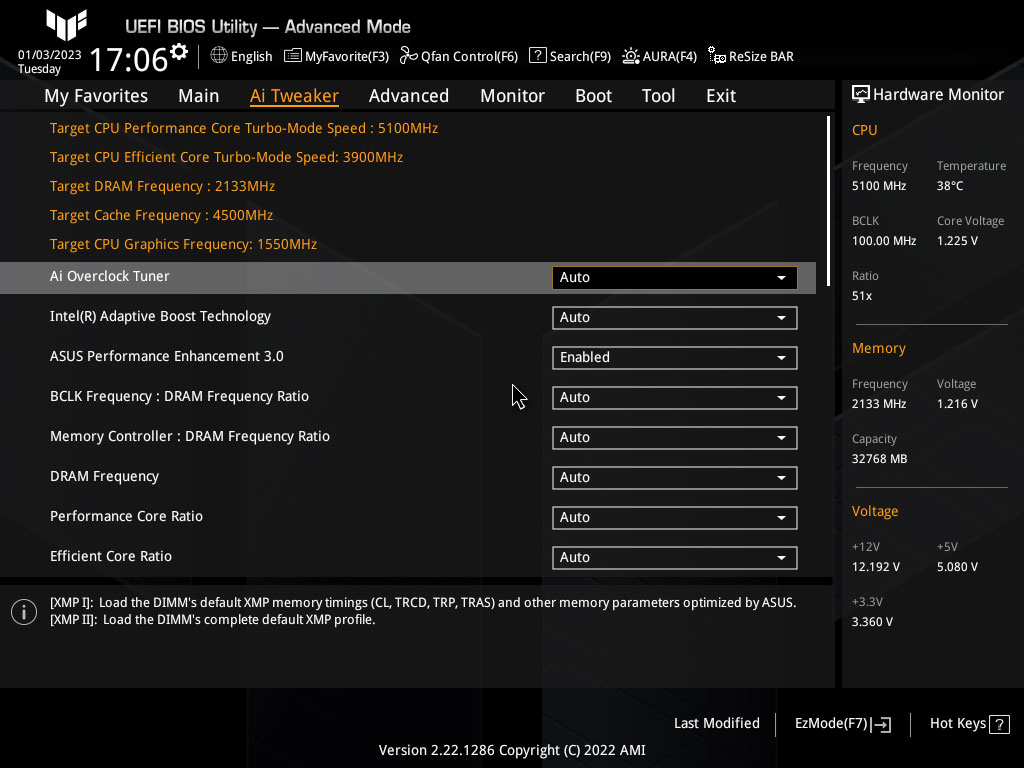Viewport: 1024px width, 768px height.
Task: Click the vertical scrollbar of settings list
Action: (828, 190)
